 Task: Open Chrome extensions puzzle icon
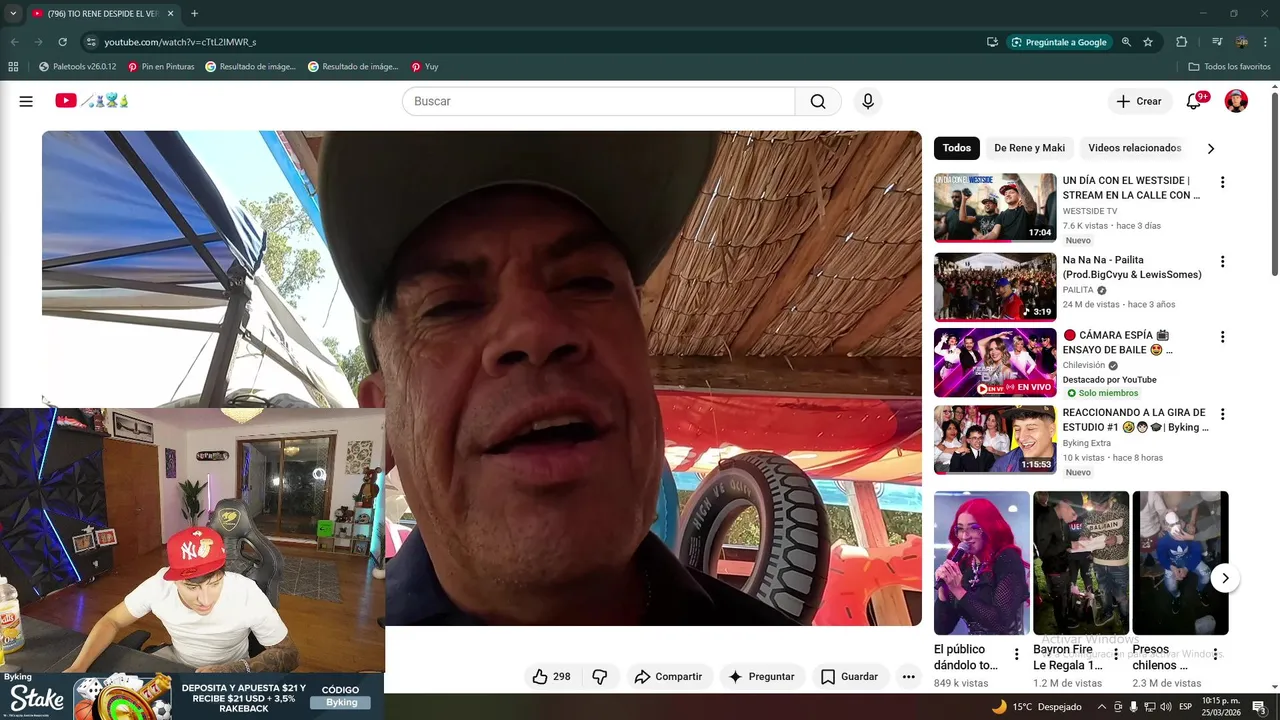[x=1181, y=42]
